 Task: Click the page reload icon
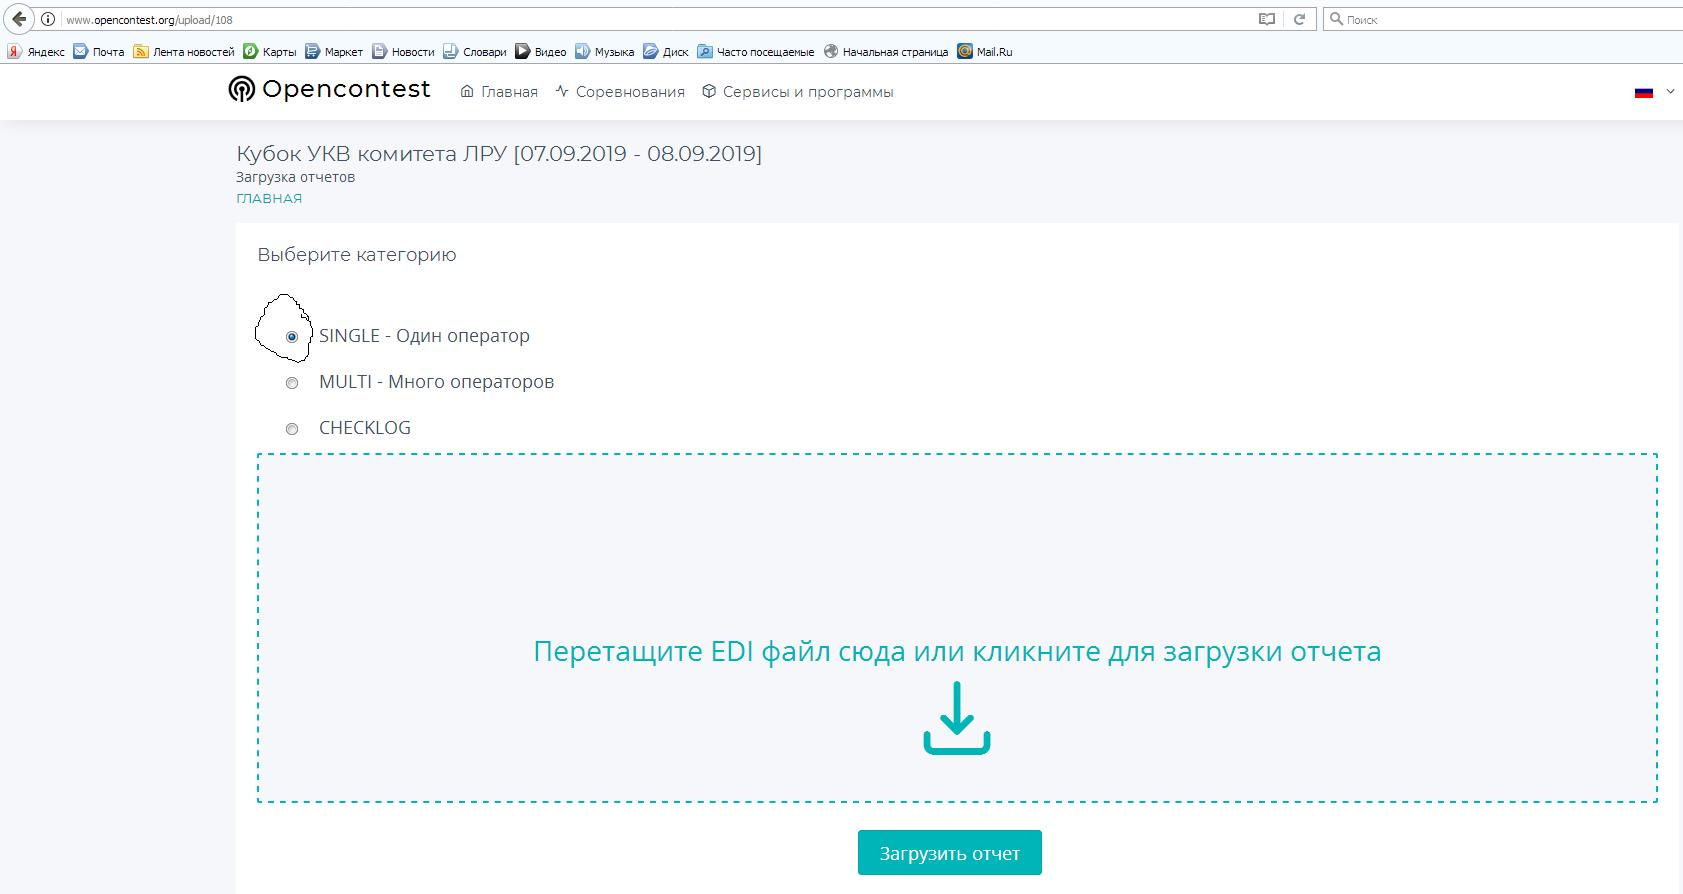pos(1299,19)
